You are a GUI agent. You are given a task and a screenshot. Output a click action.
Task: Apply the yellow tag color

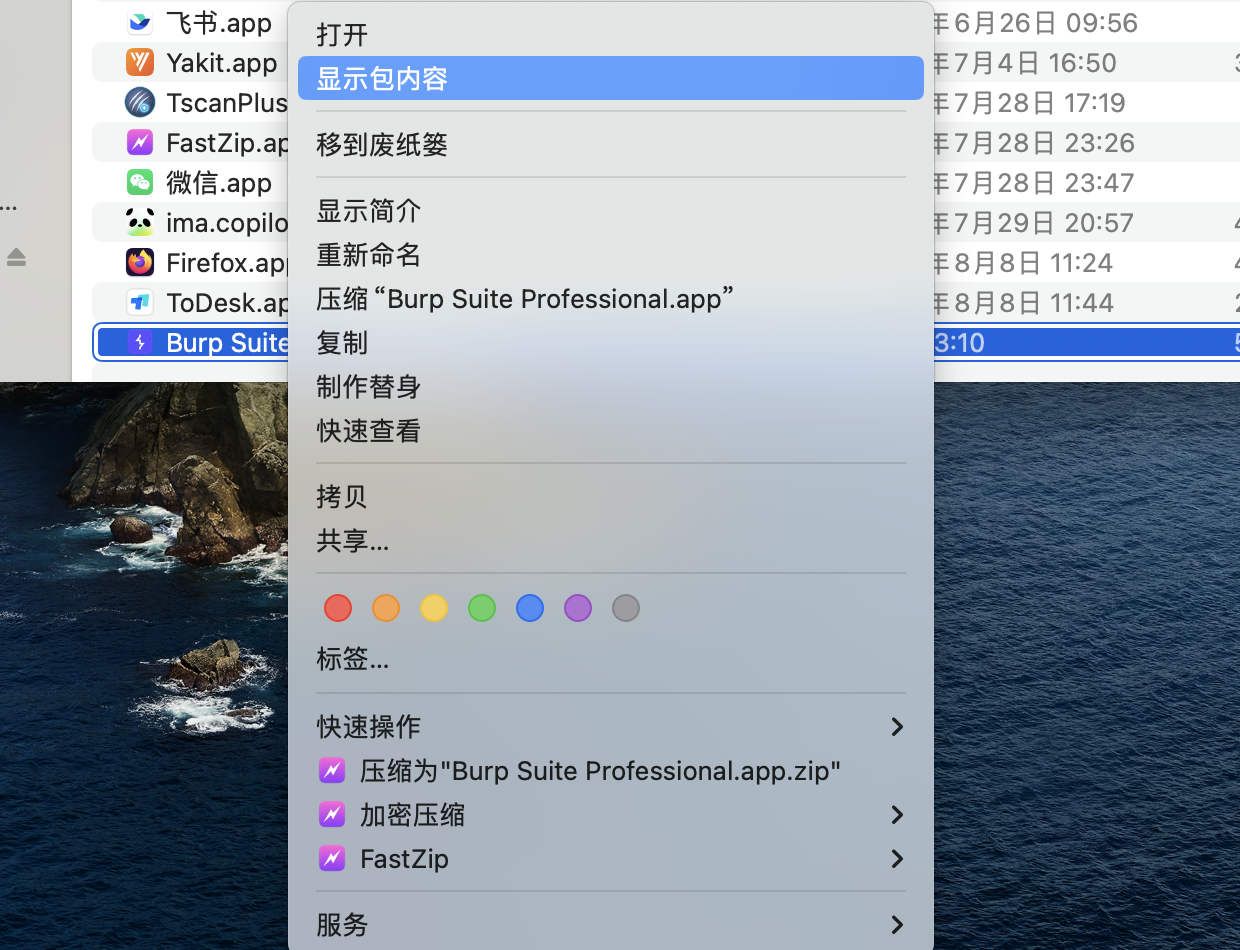click(x=434, y=608)
